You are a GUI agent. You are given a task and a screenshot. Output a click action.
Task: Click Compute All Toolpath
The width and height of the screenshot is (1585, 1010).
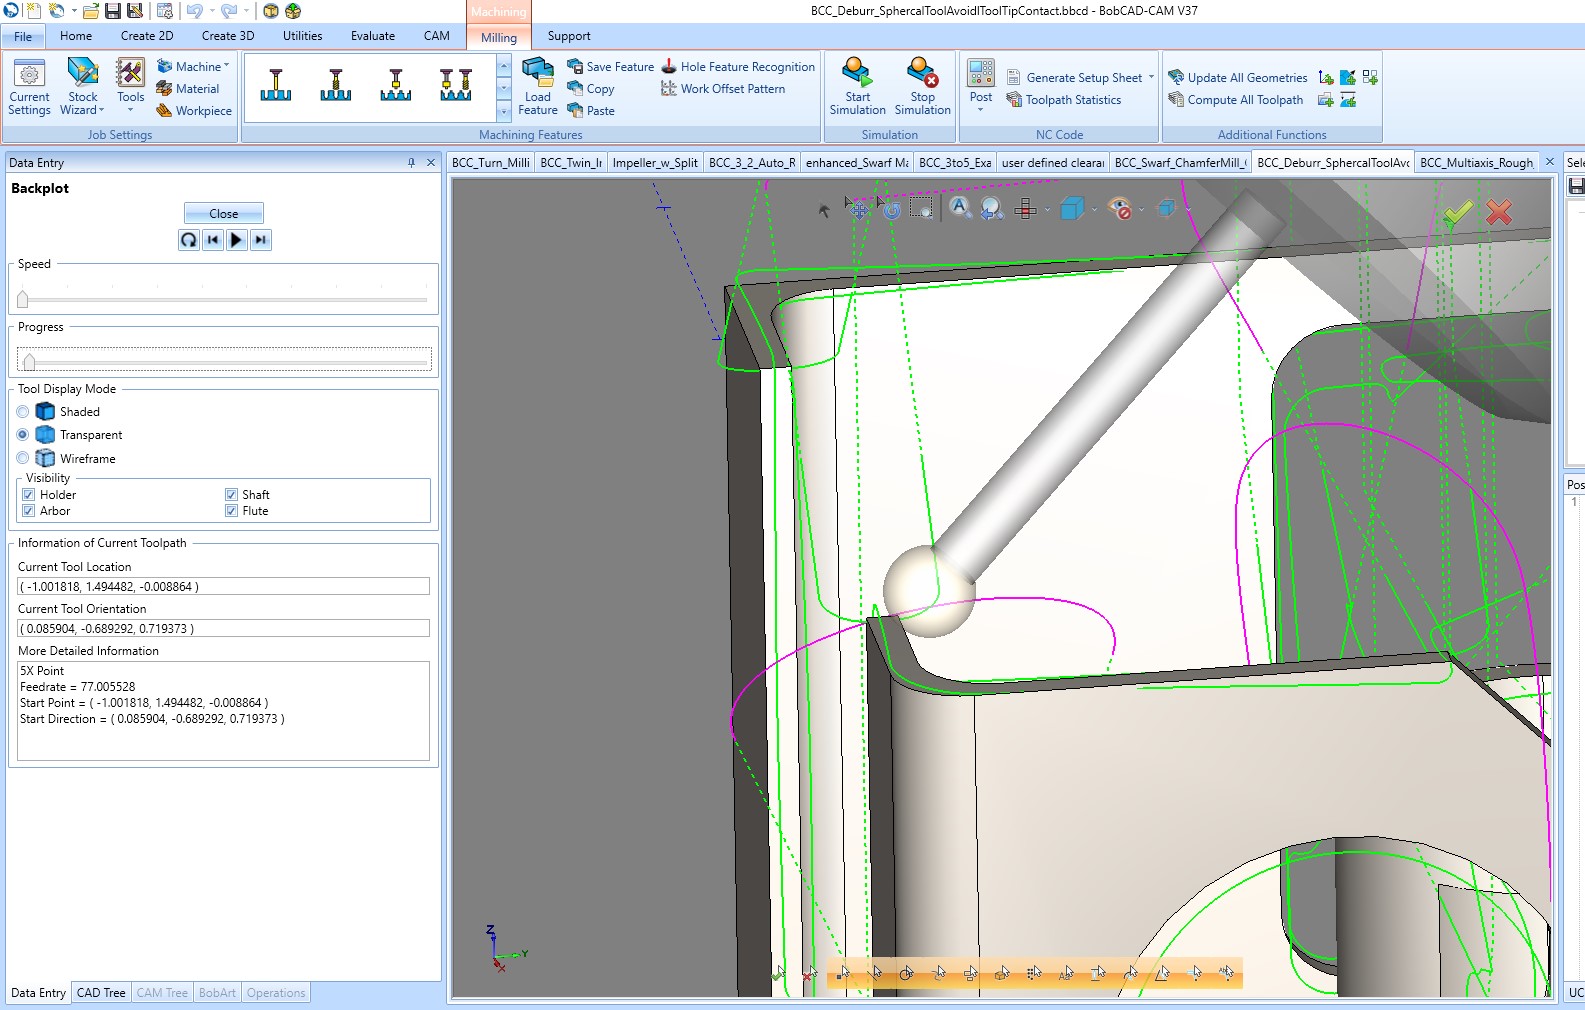(x=1236, y=100)
